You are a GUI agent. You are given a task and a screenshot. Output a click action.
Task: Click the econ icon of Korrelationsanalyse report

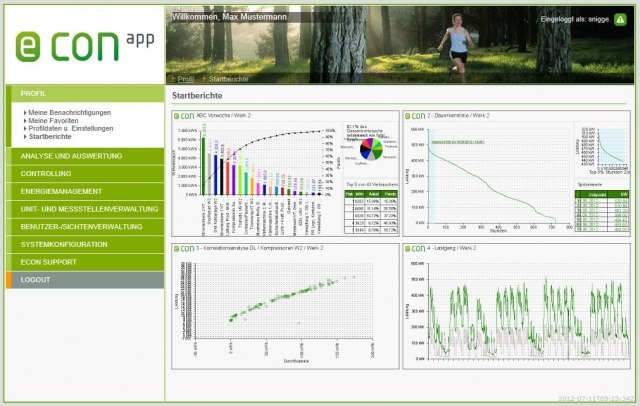185,247
